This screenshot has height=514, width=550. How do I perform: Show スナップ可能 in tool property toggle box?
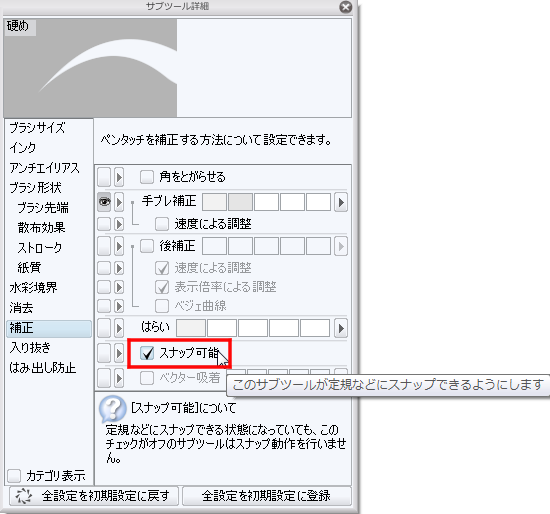104,353
